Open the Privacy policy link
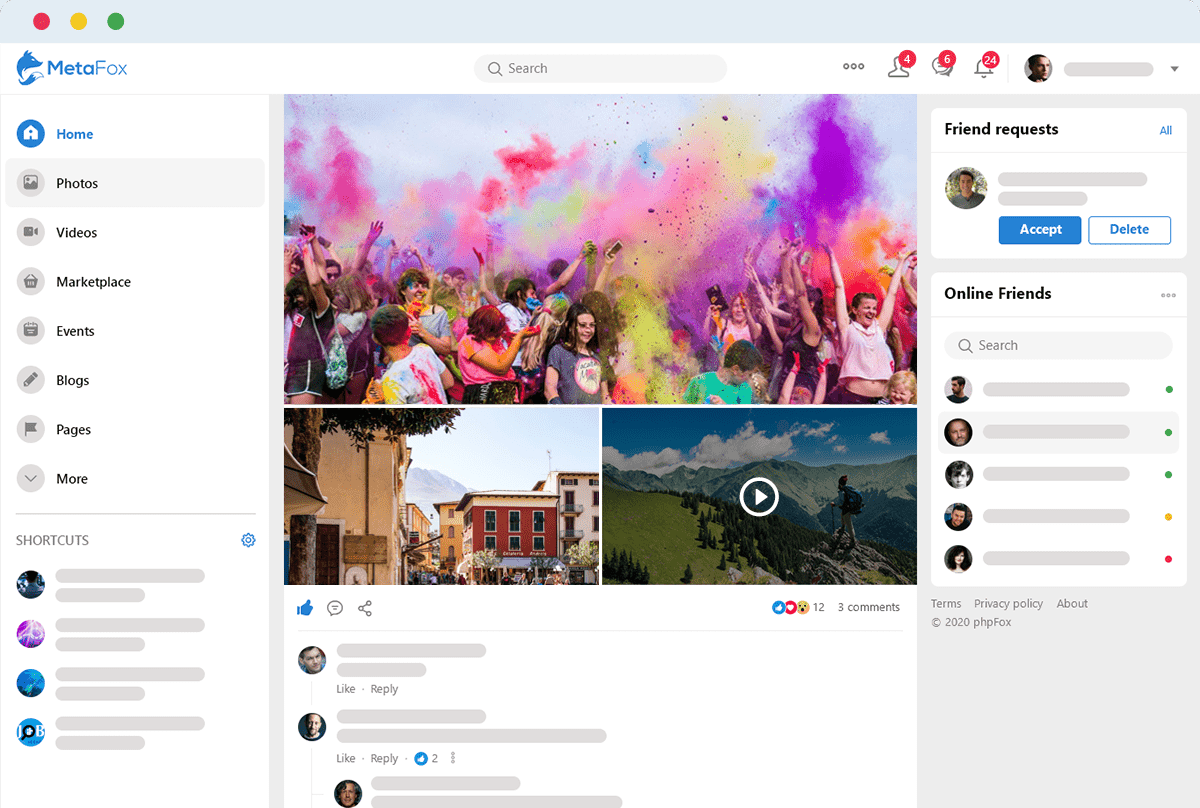The width and height of the screenshot is (1200, 808). pos(1008,604)
